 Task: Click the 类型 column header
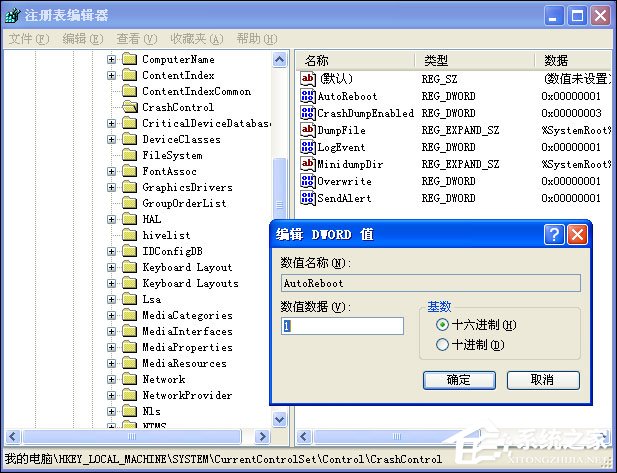(475, 61)
